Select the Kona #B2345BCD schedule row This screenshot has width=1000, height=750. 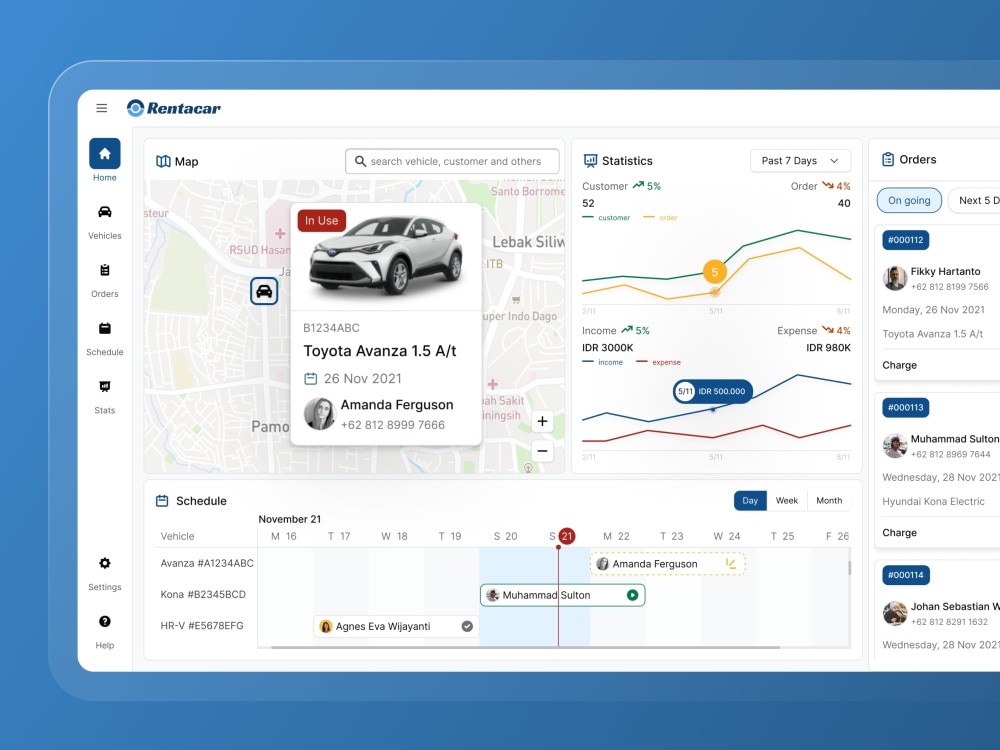point(203,594)
